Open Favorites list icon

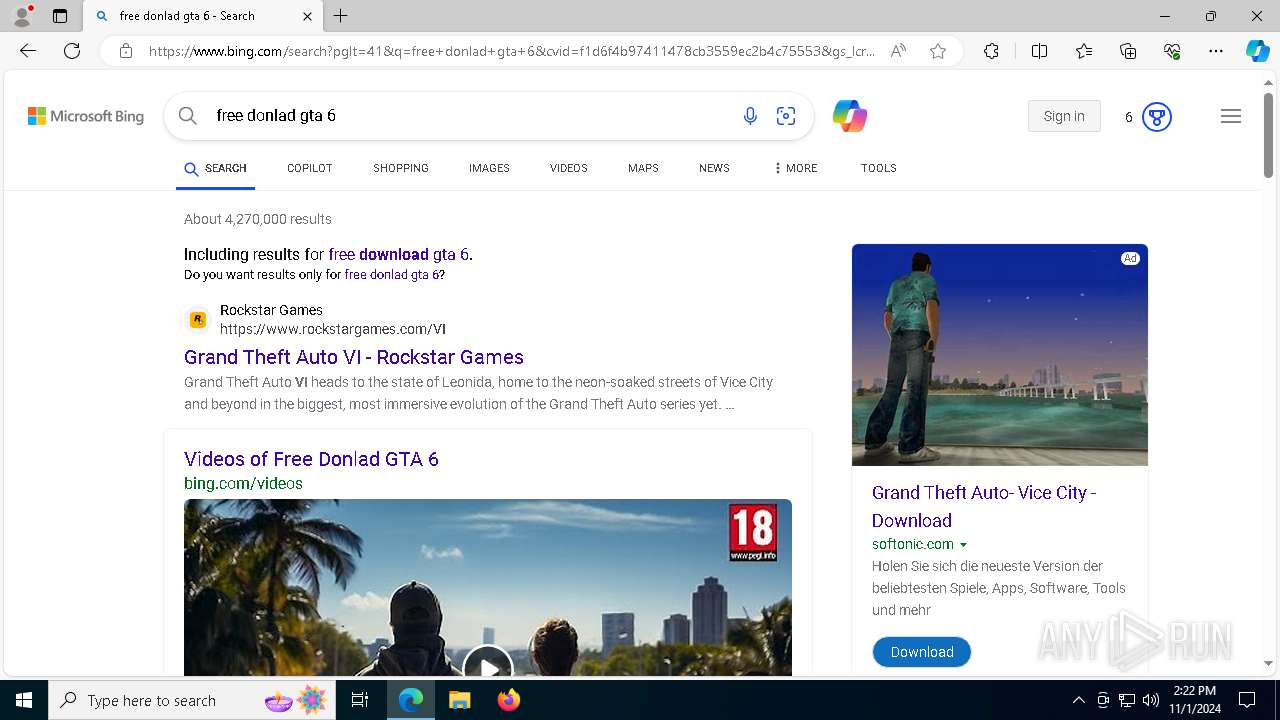click(1084, 51)
